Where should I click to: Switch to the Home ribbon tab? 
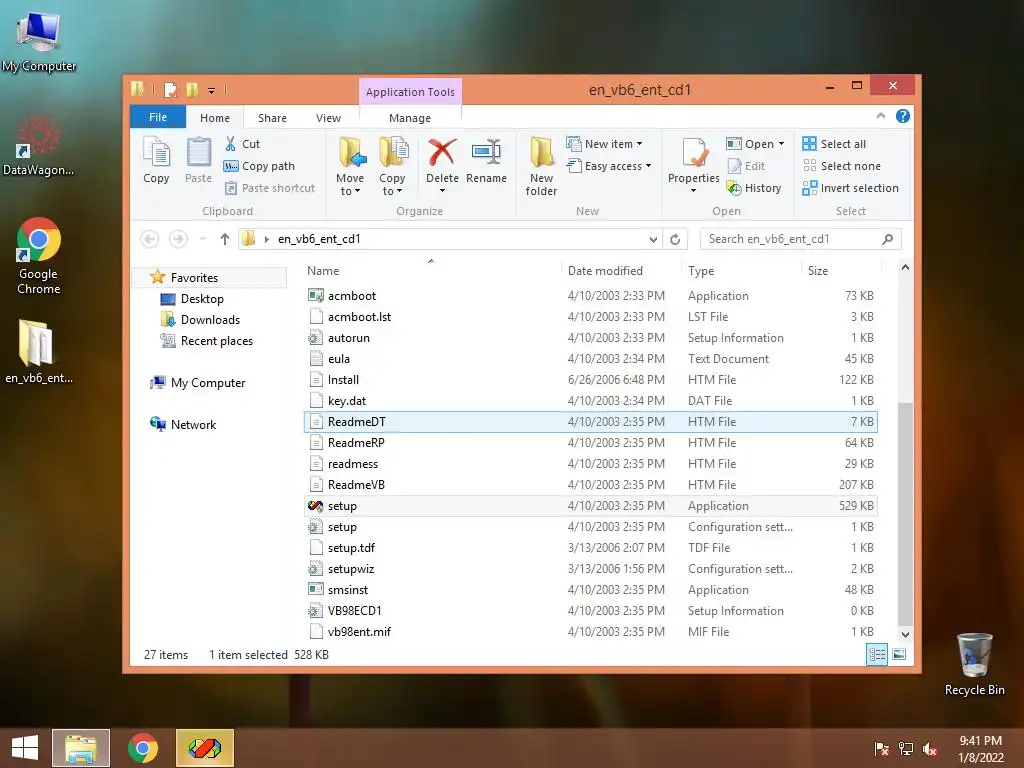[x=215, y=118]
